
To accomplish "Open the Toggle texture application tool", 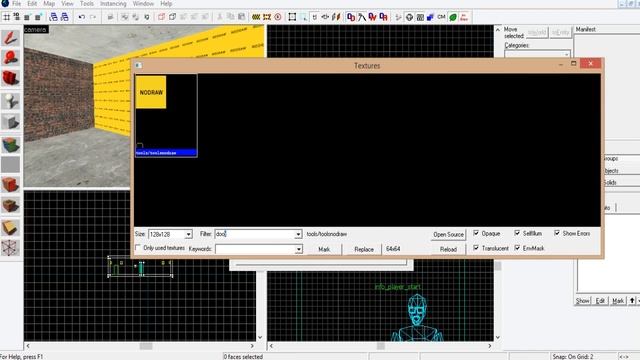I will pyautogui.click(x=11, y=144).
